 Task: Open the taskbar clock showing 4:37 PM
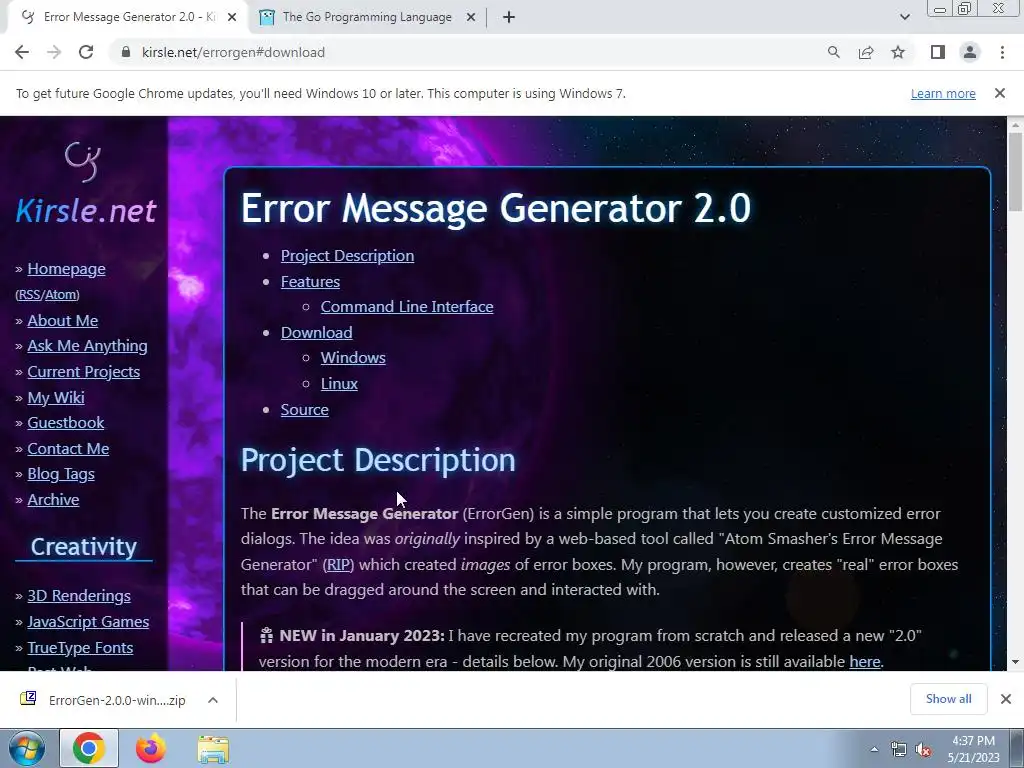(x=973, y=749)
